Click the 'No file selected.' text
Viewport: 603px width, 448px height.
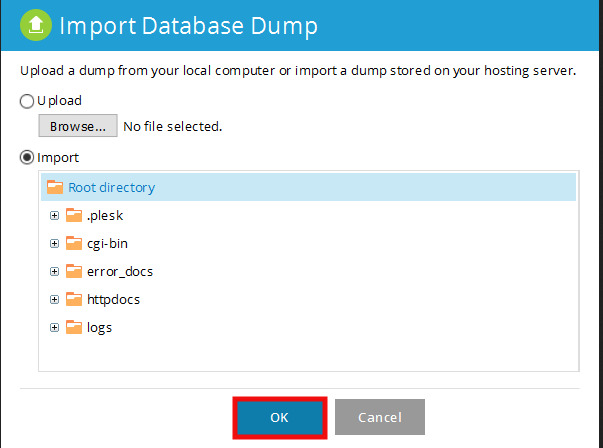173,126
